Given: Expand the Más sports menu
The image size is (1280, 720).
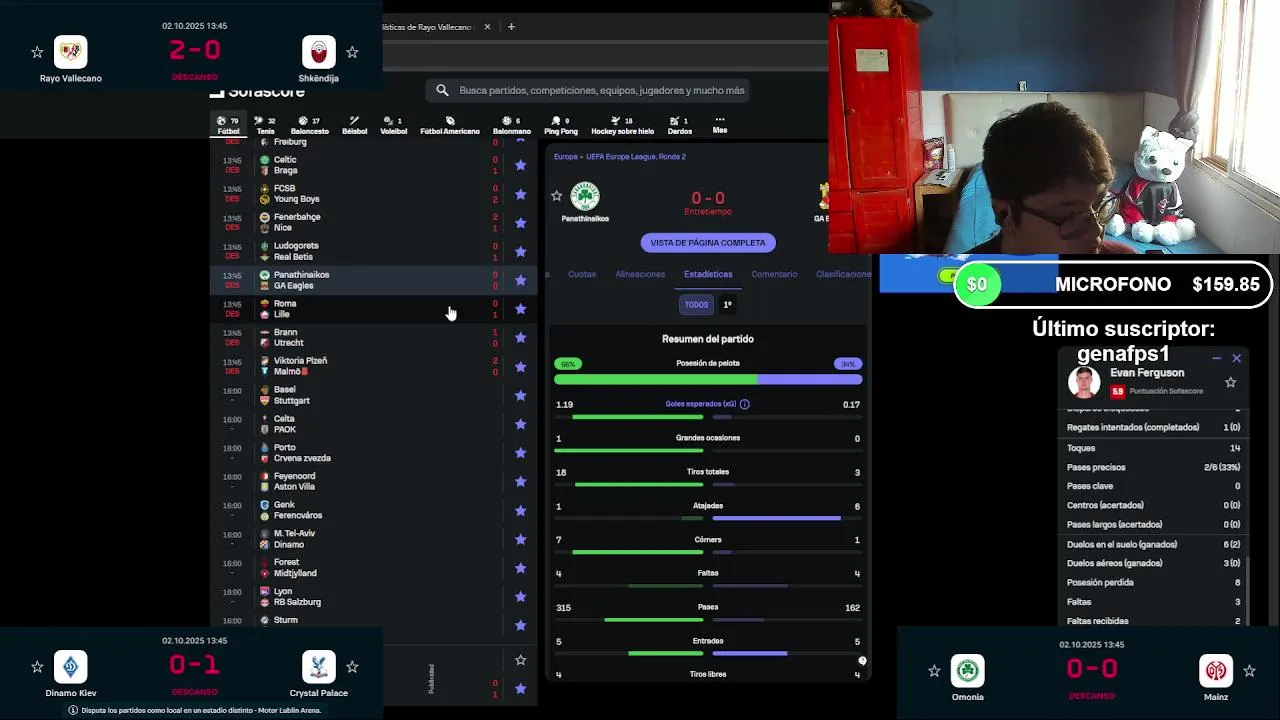Looking at the screenshot, I should (x=720, y=125).
